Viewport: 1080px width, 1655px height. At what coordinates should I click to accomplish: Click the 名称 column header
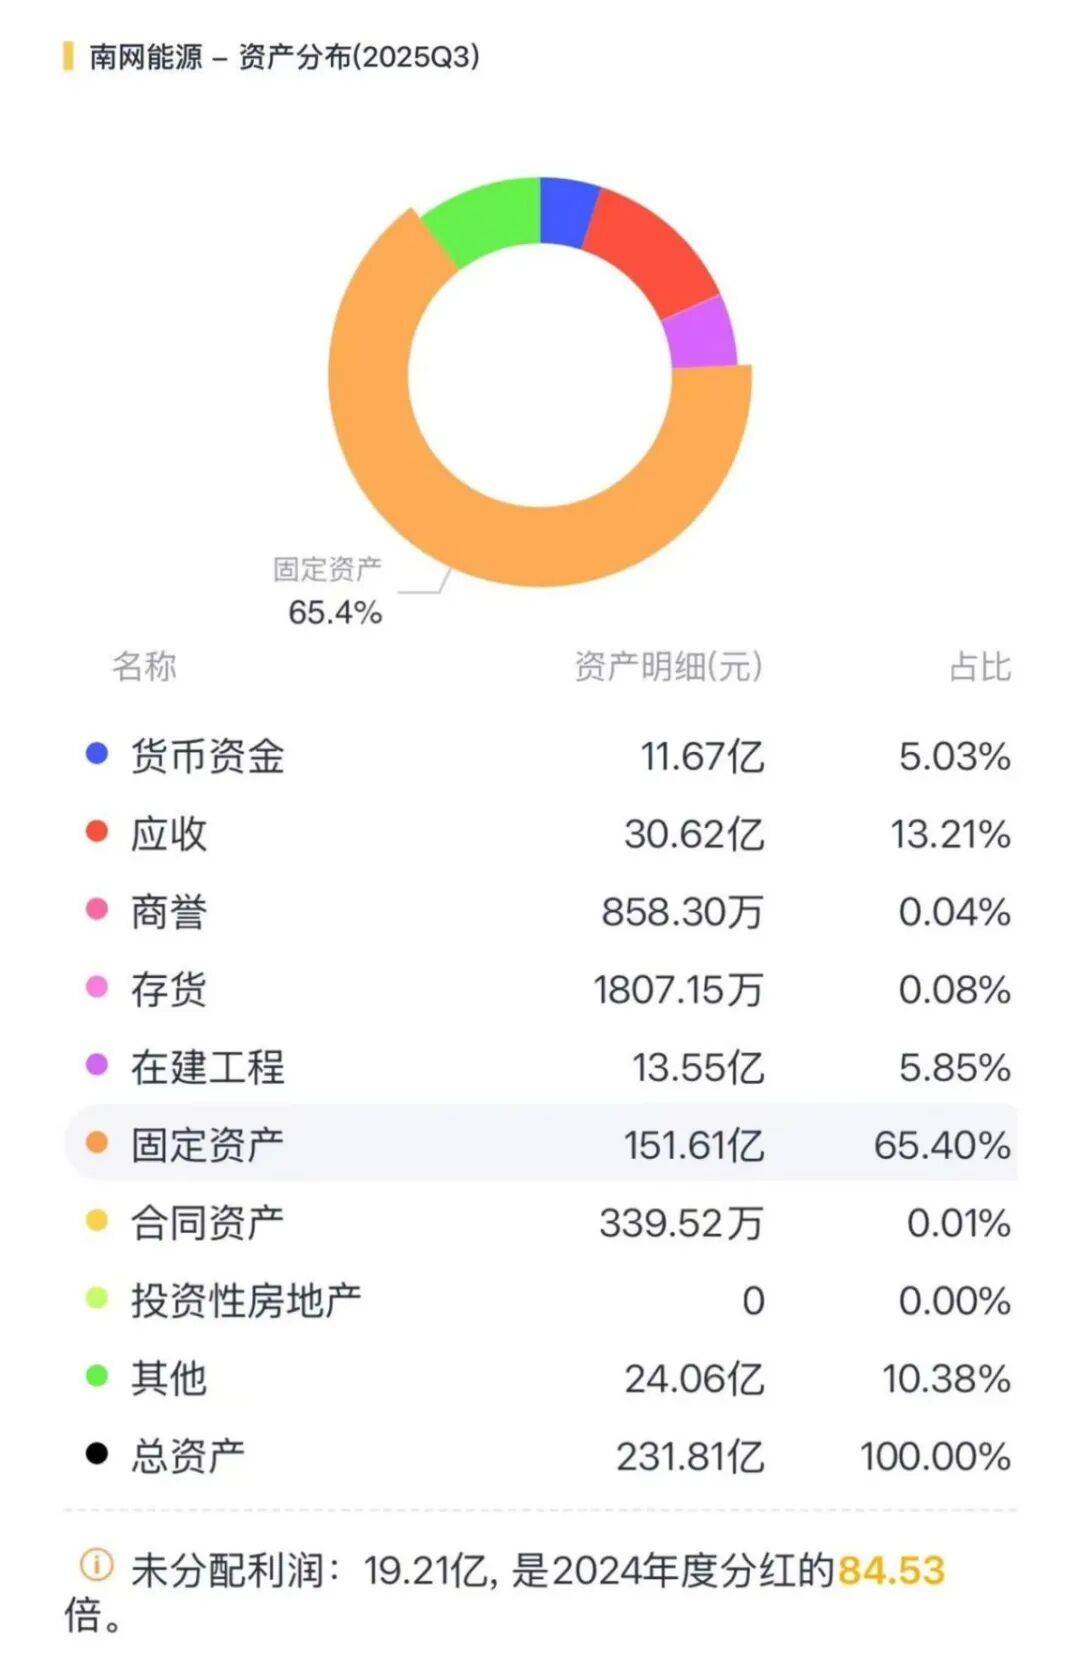[x=144, y=666]
